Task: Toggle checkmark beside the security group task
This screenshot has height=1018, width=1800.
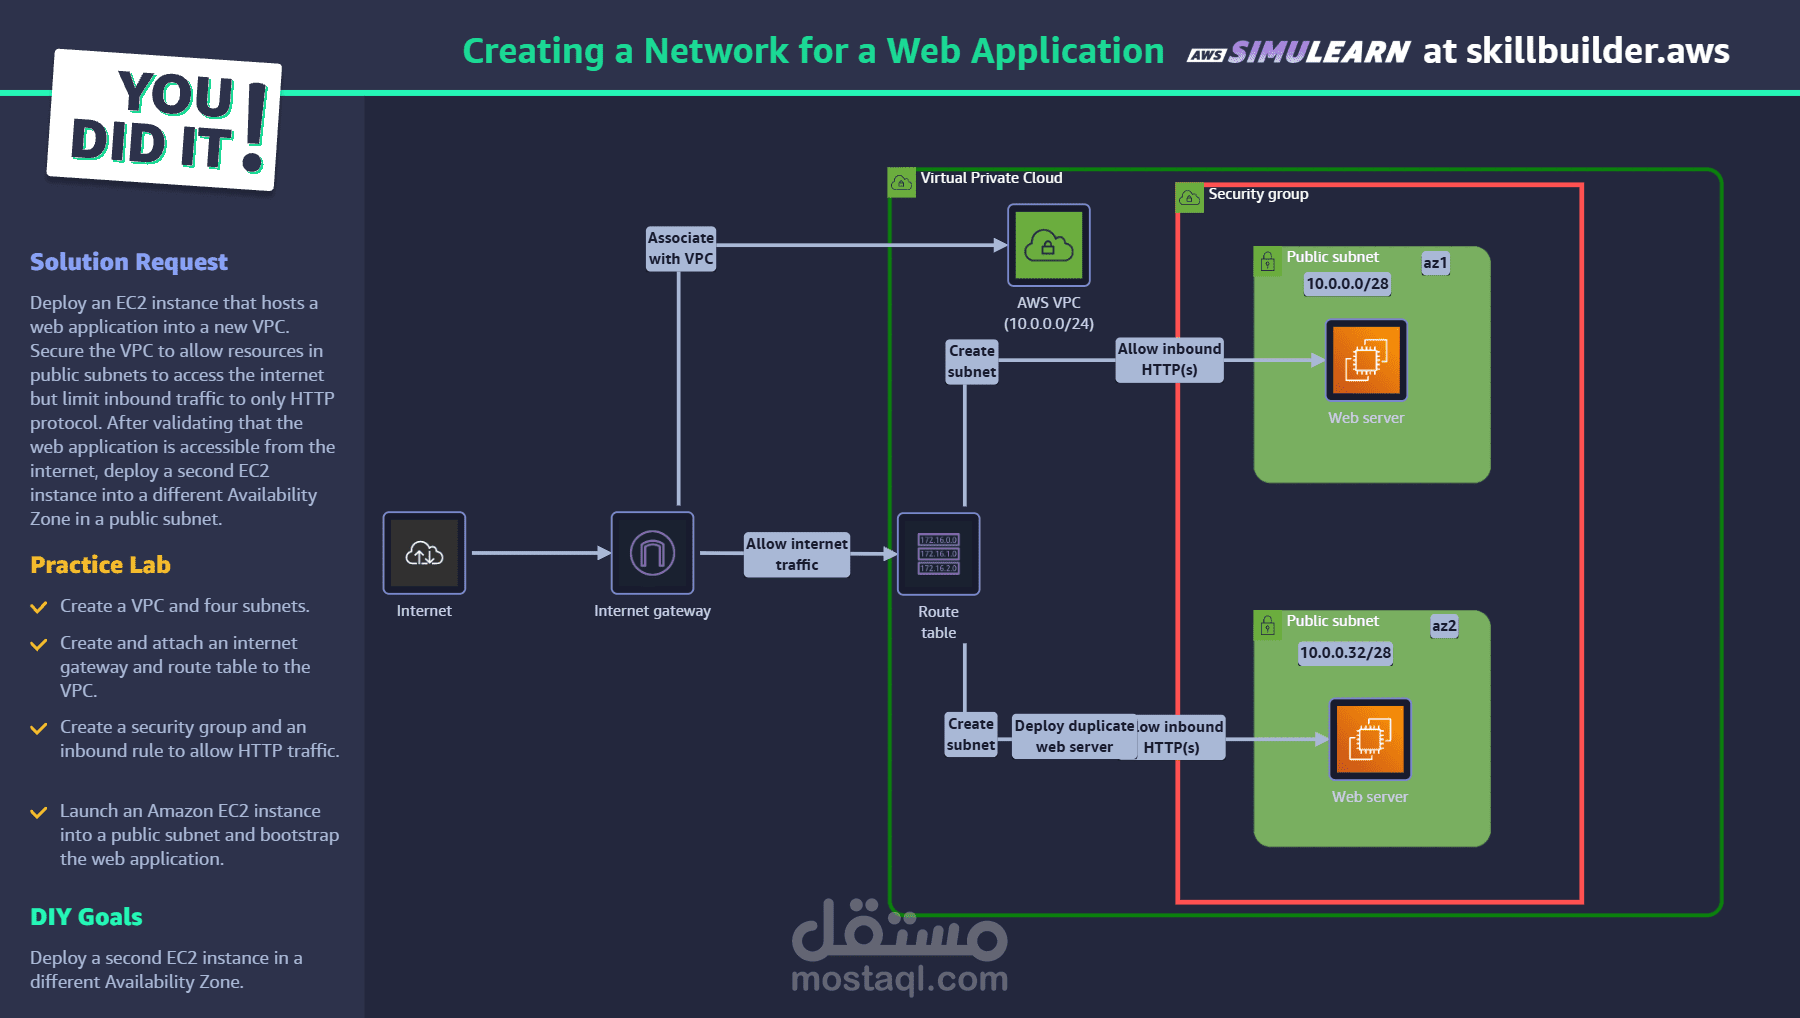Action: coord(40,727)
